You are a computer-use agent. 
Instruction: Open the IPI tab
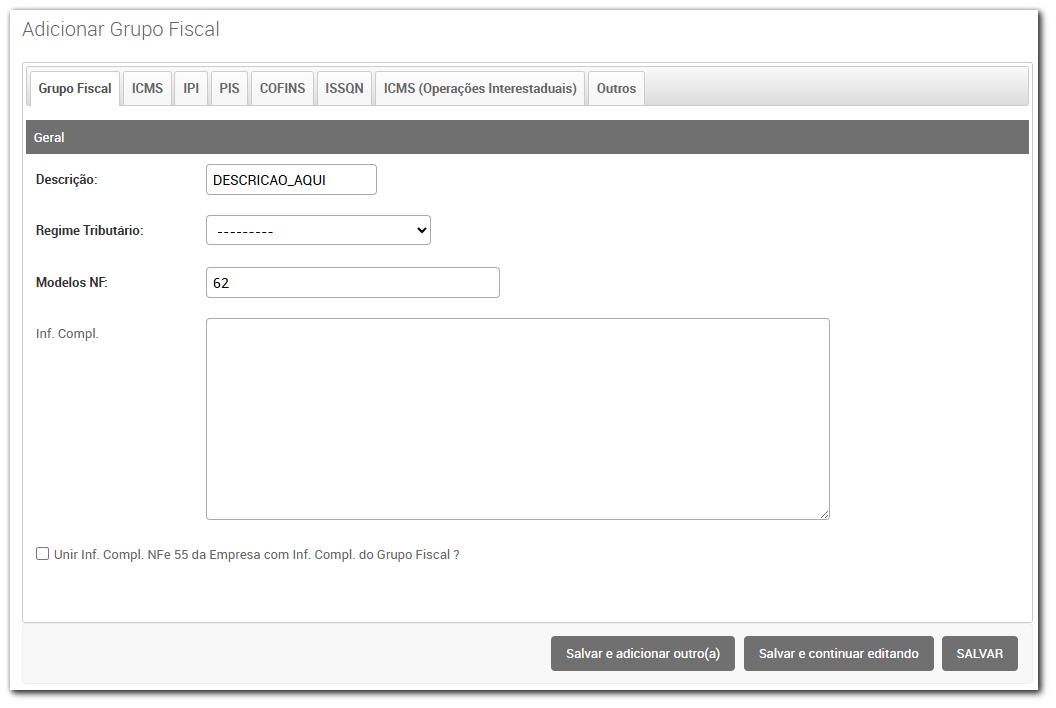191,88
